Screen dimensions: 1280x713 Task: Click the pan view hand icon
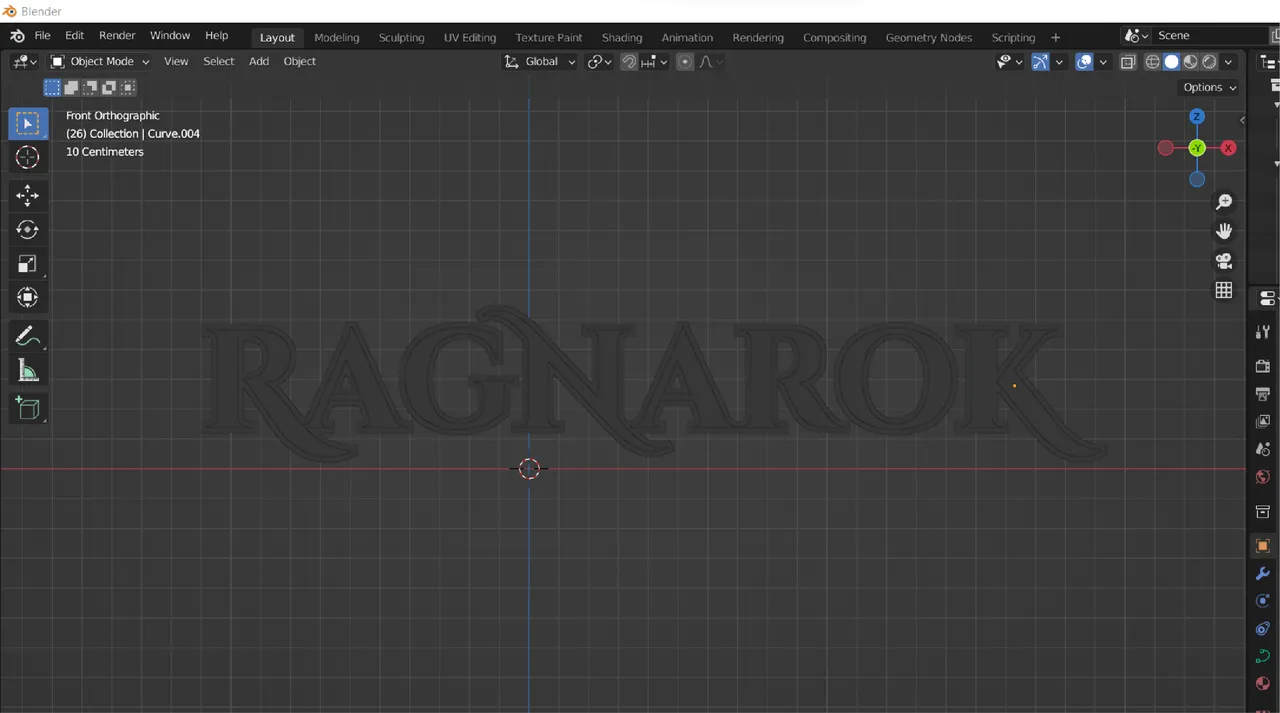(x=1224, y=231)
